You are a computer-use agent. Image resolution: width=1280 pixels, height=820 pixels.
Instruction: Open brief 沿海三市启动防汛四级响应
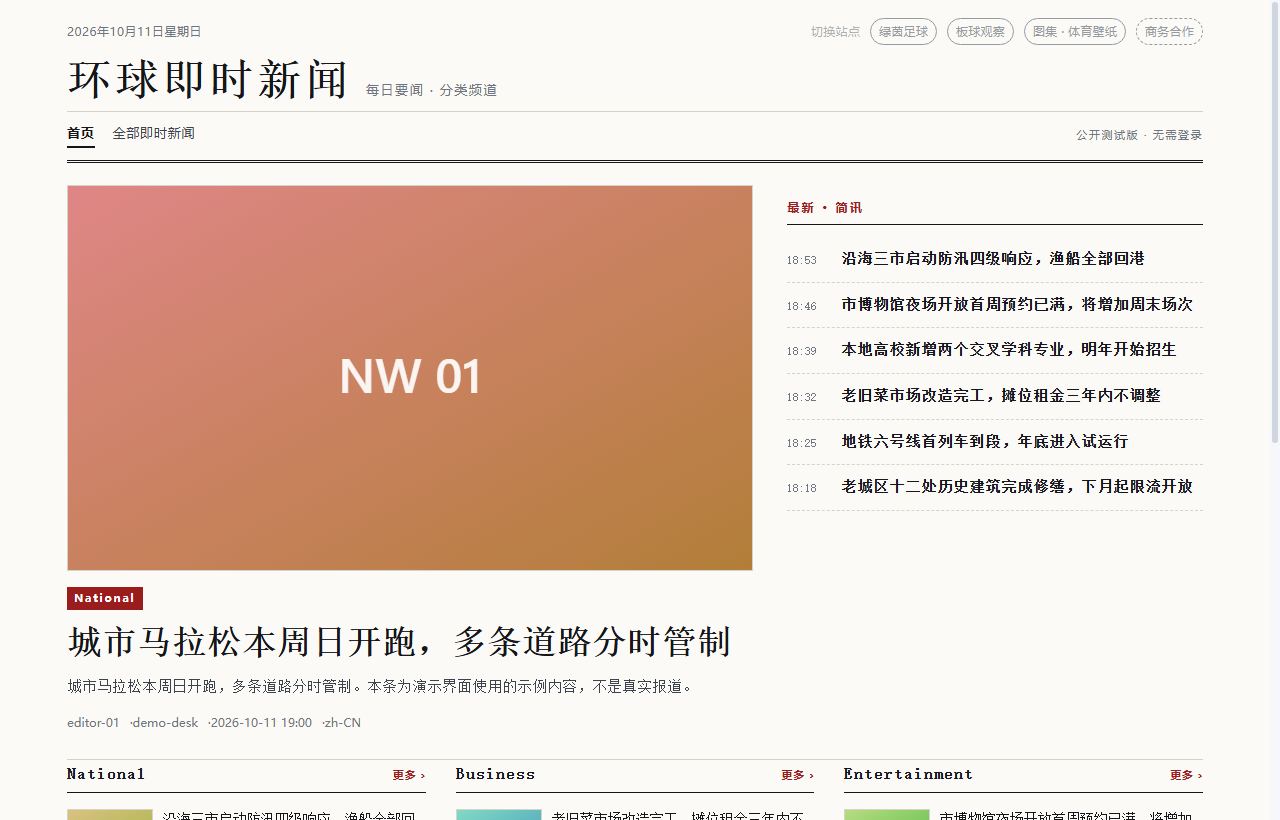point(993,259)
